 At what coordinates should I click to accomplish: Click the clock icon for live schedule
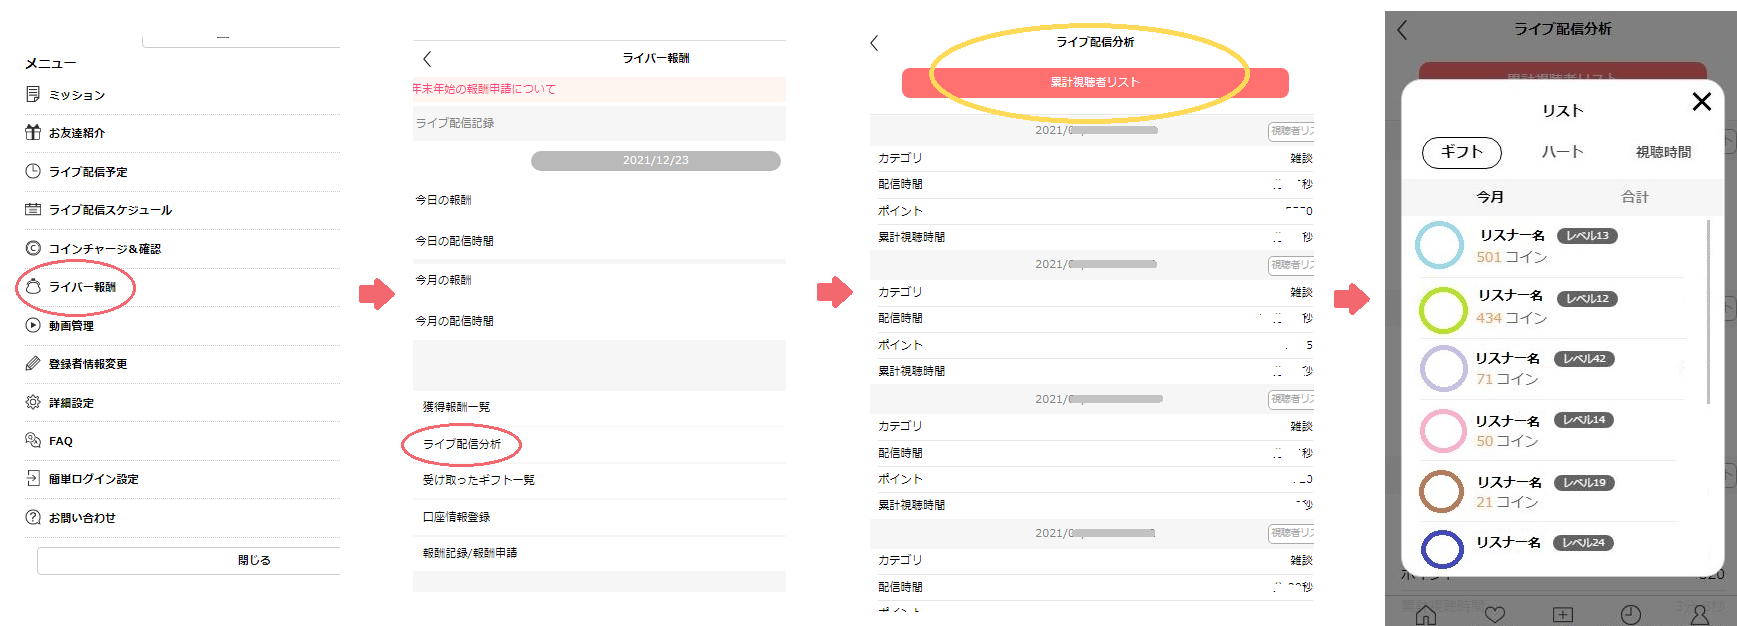pos(33,171)
